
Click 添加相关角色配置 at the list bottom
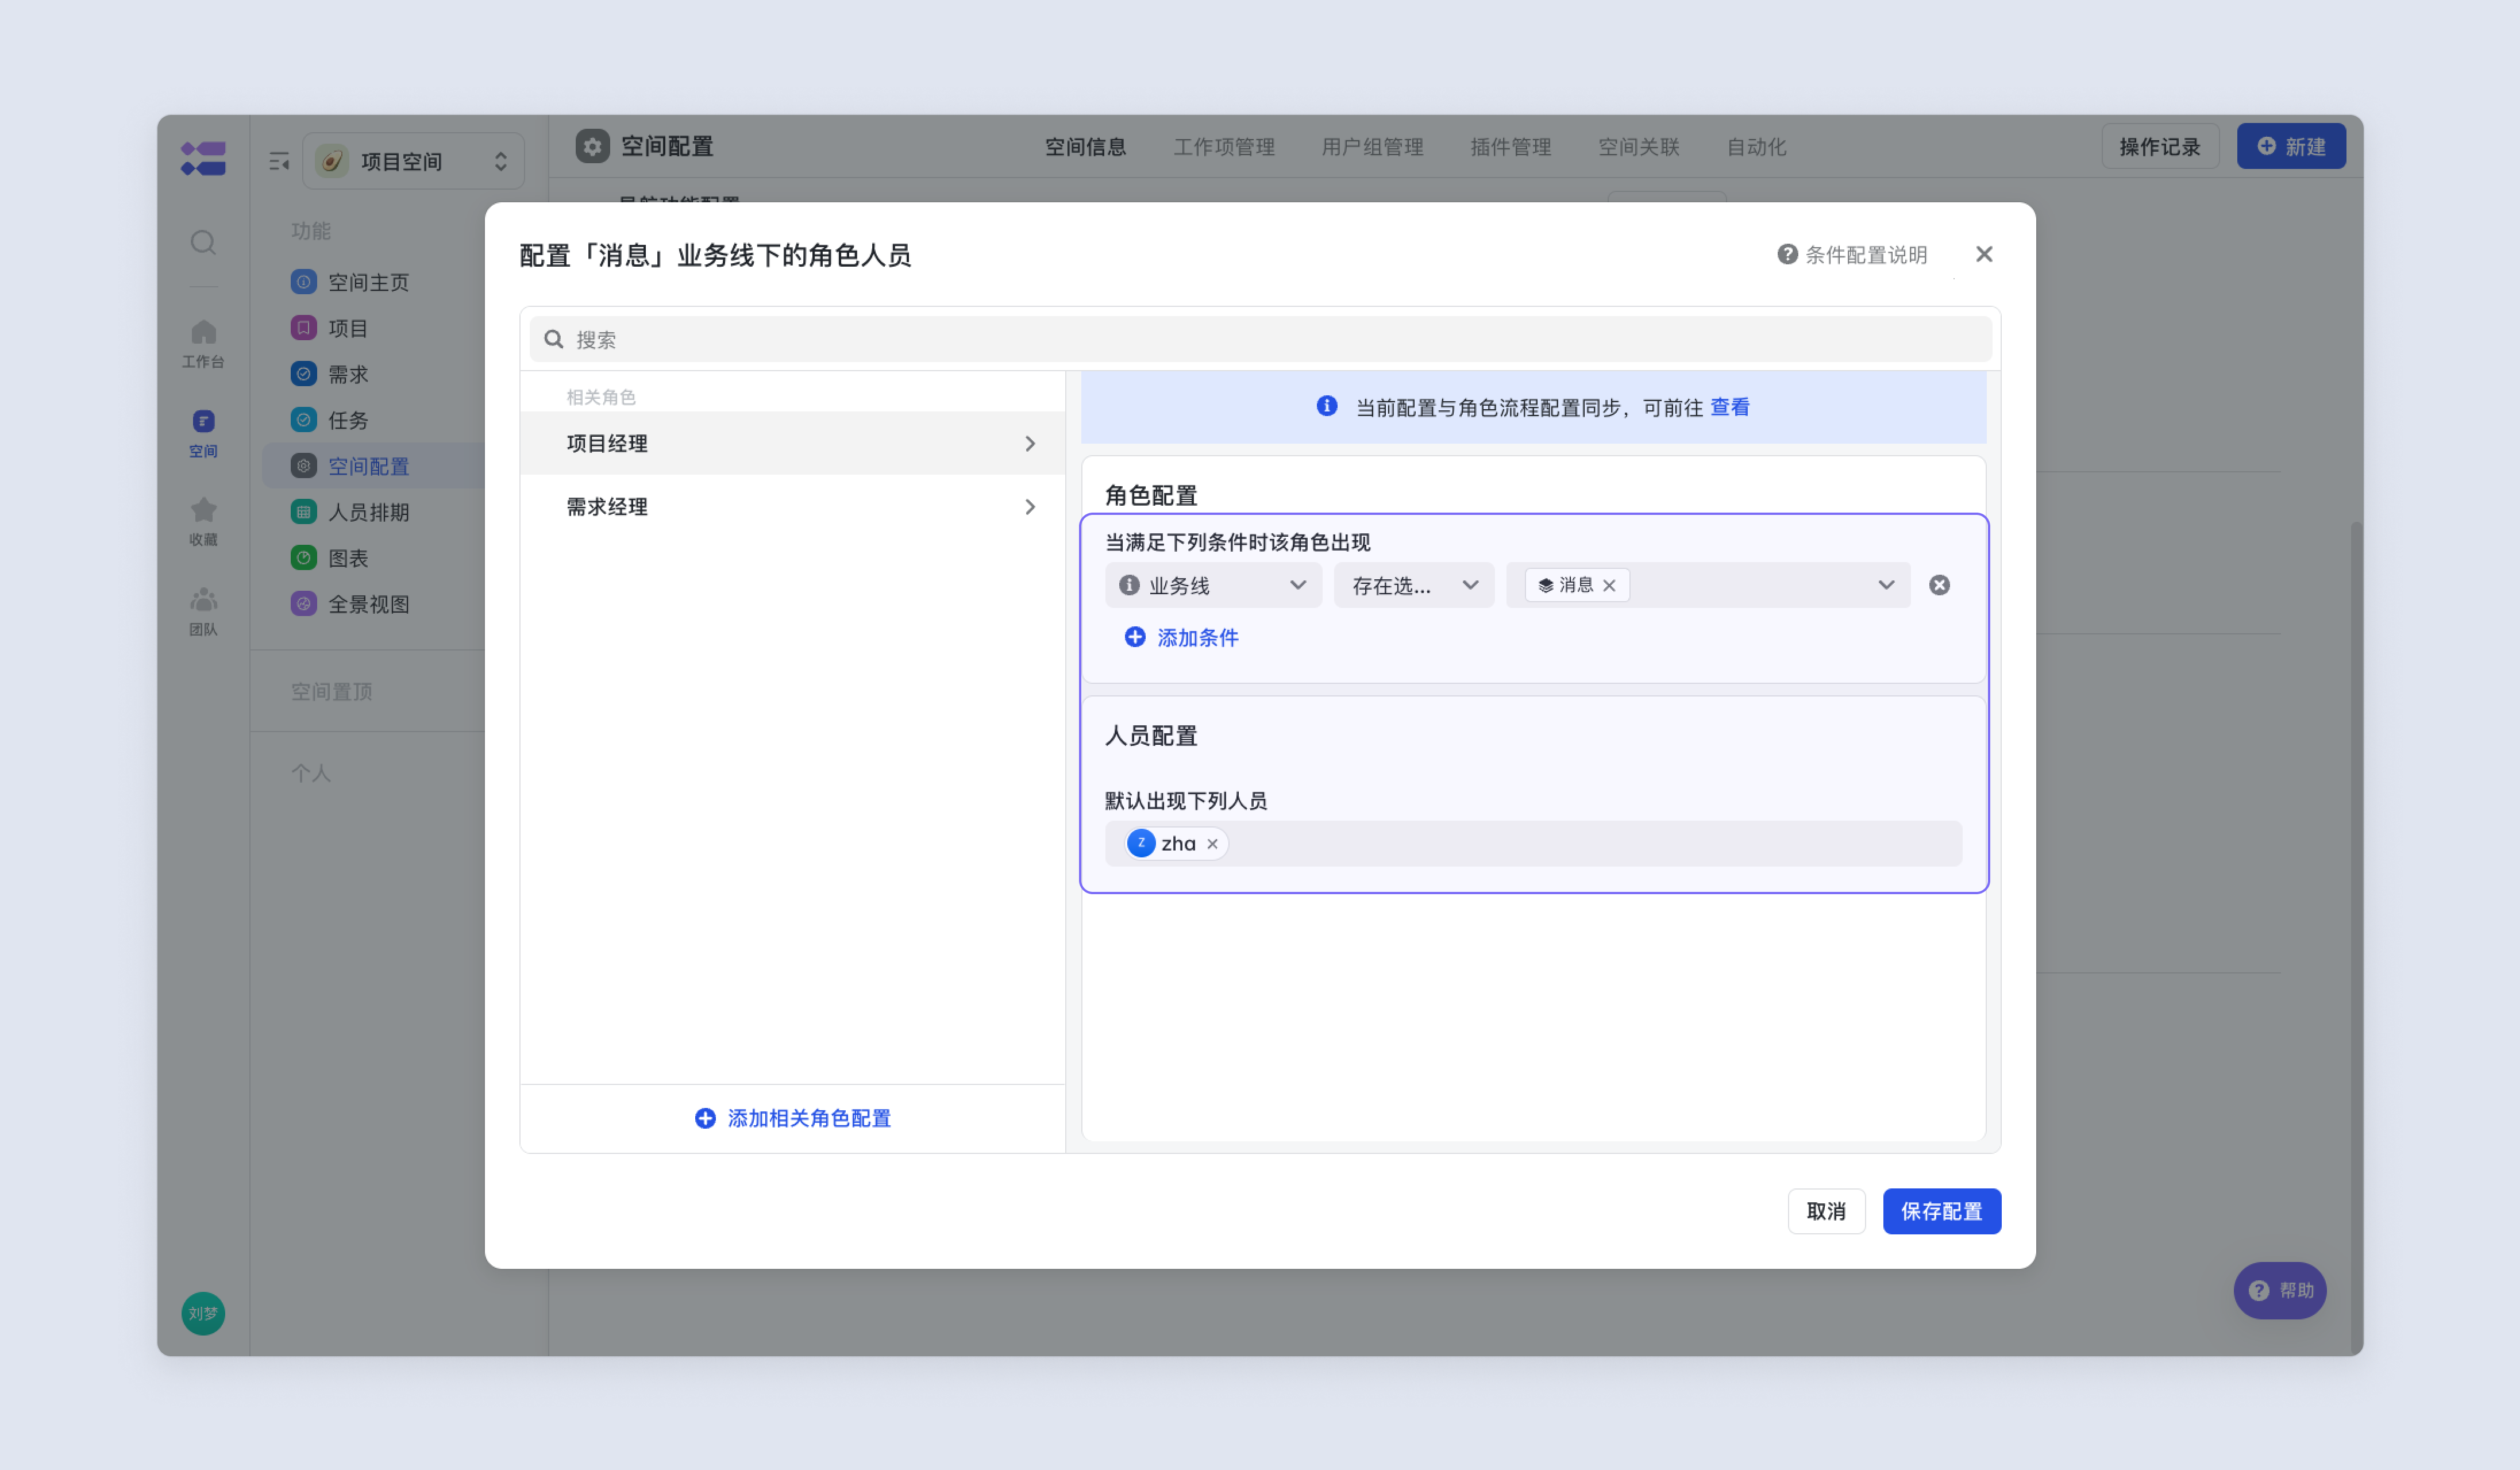point(793,1118)
